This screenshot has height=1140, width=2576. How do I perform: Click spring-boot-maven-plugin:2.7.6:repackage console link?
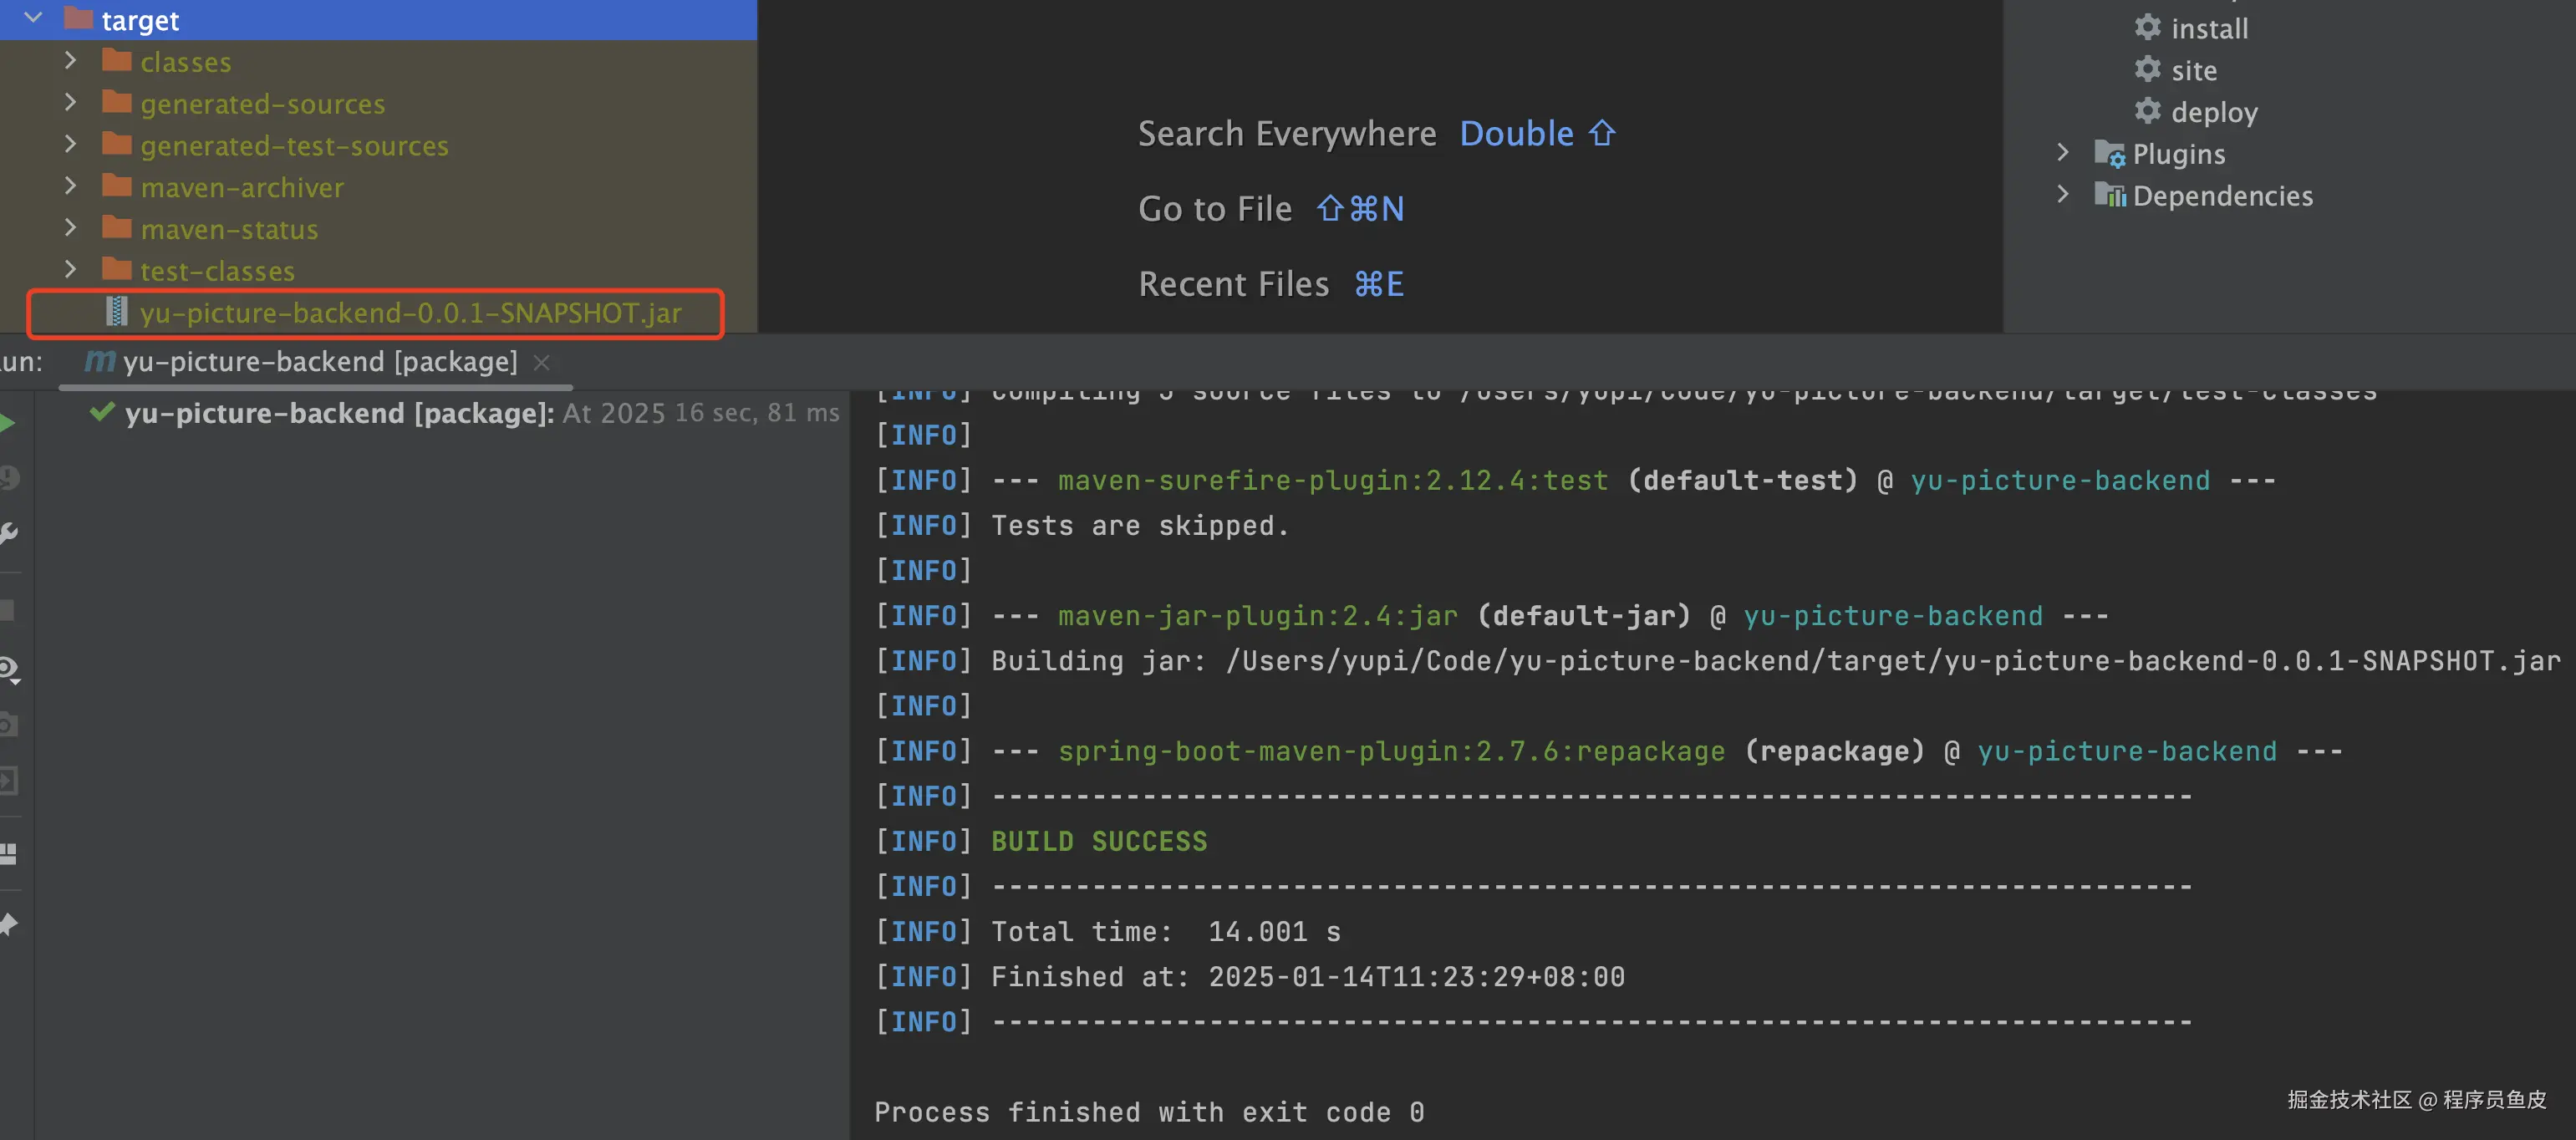[x=1391, y=751]
